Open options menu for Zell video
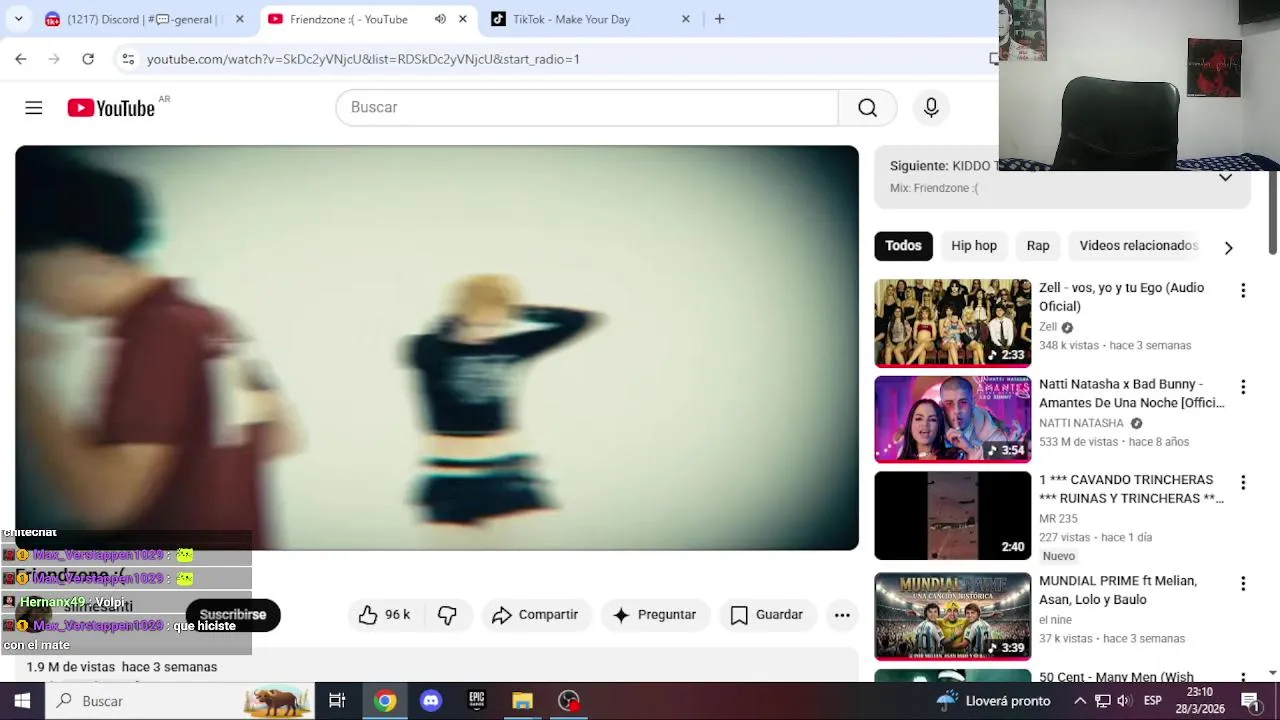The width and height of the screenshot is (1280, 720). pos(1243,291)
